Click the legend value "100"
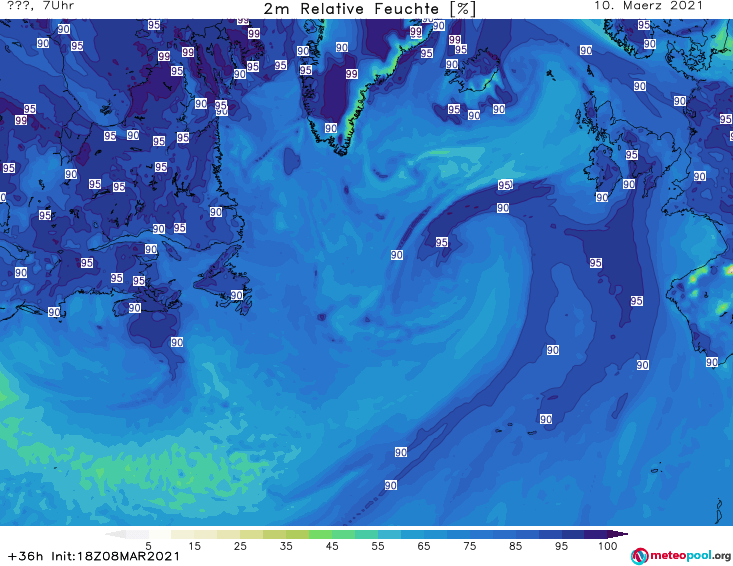 tap(608, 546)
